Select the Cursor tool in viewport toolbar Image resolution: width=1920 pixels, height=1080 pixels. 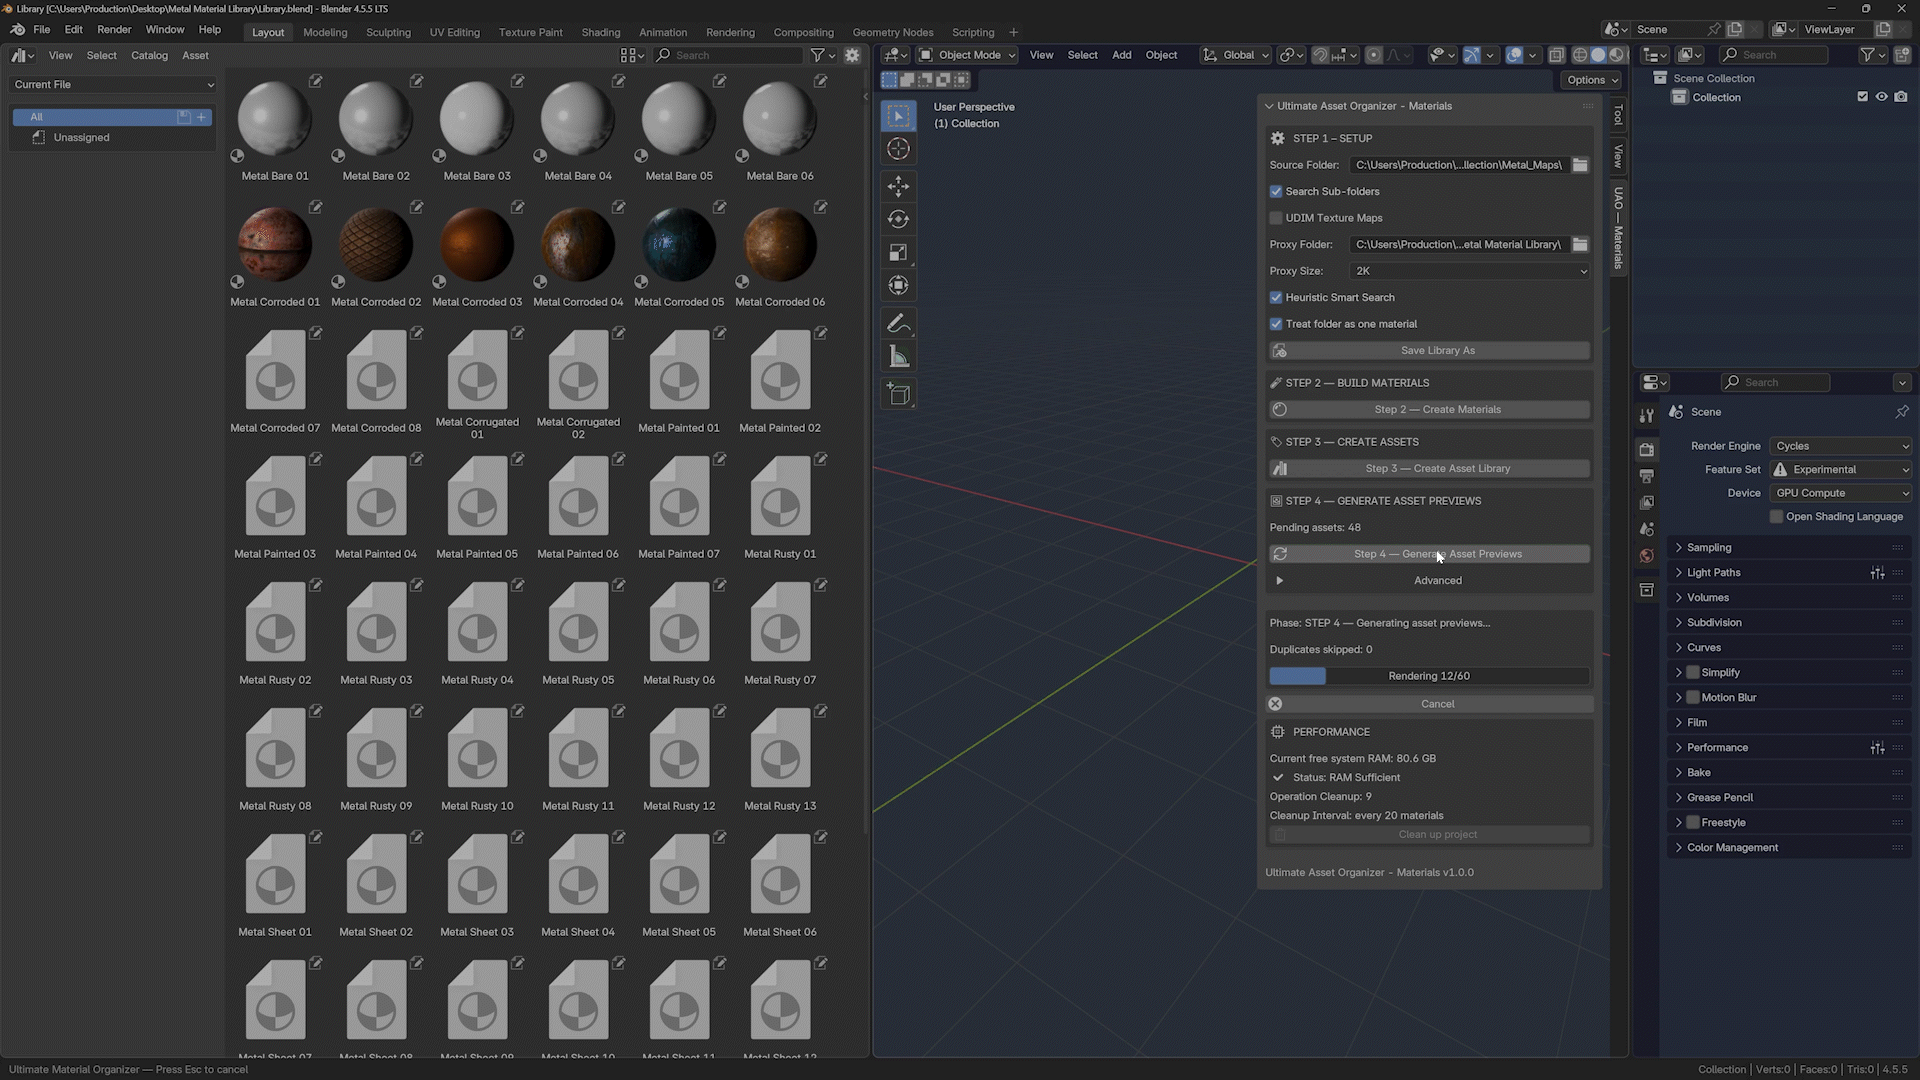898,149
